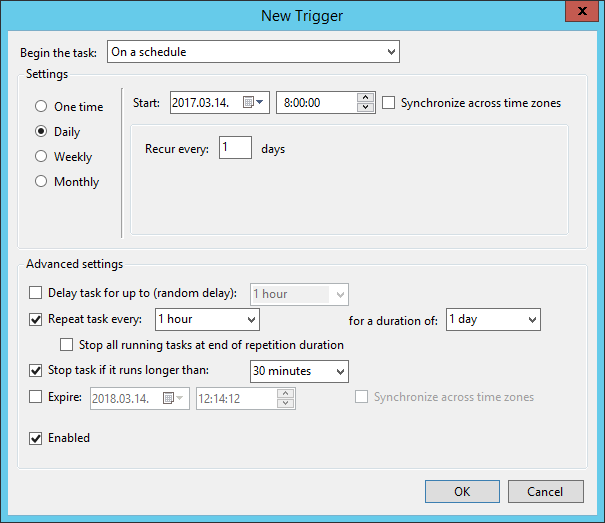Viewport: 605px width, 523px height.
Task: Toggle Stop all running tasks checkbox
Action: 67,345
